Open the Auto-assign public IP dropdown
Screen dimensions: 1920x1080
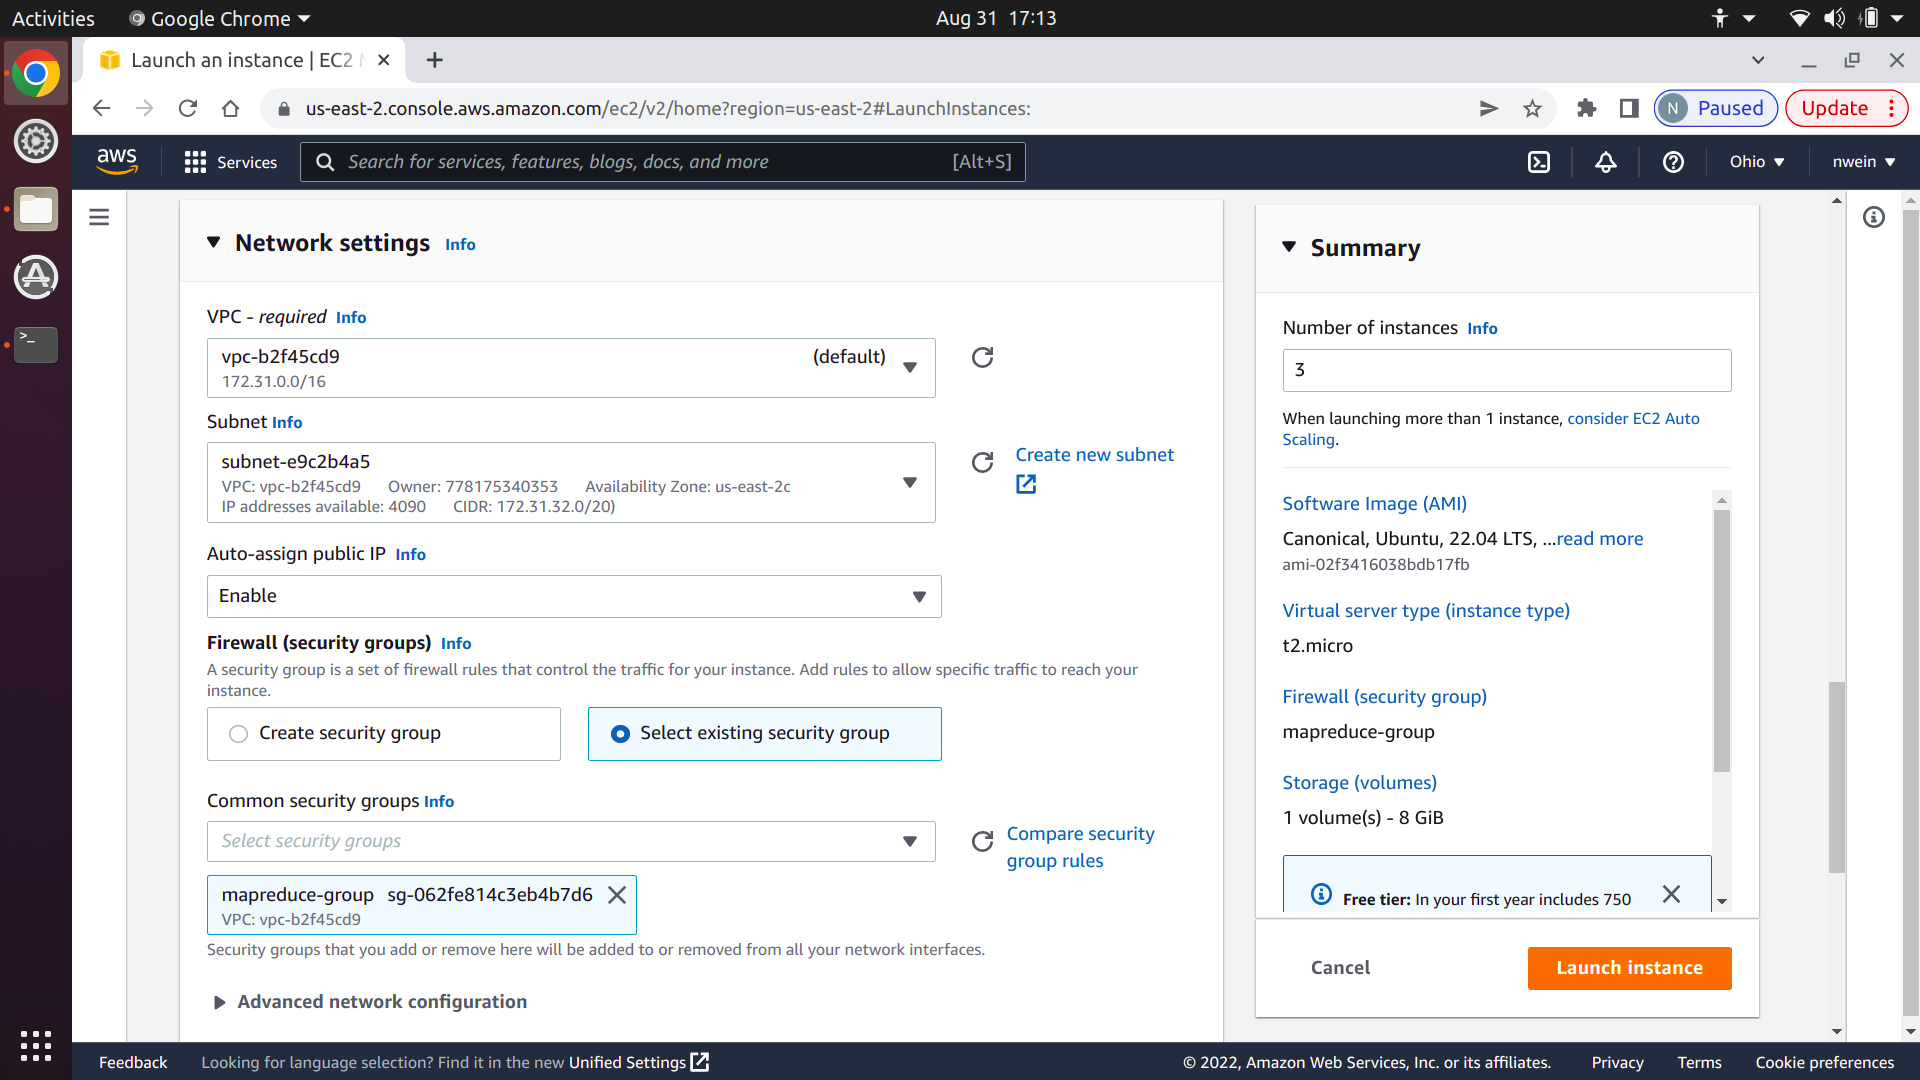click(x=573, y=597)
